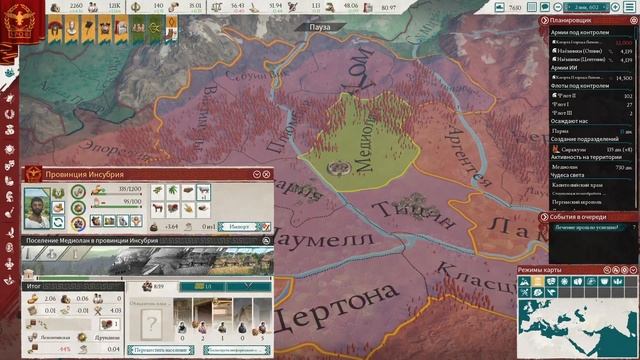Open second tab on settlement image strip

pos(52,253)
